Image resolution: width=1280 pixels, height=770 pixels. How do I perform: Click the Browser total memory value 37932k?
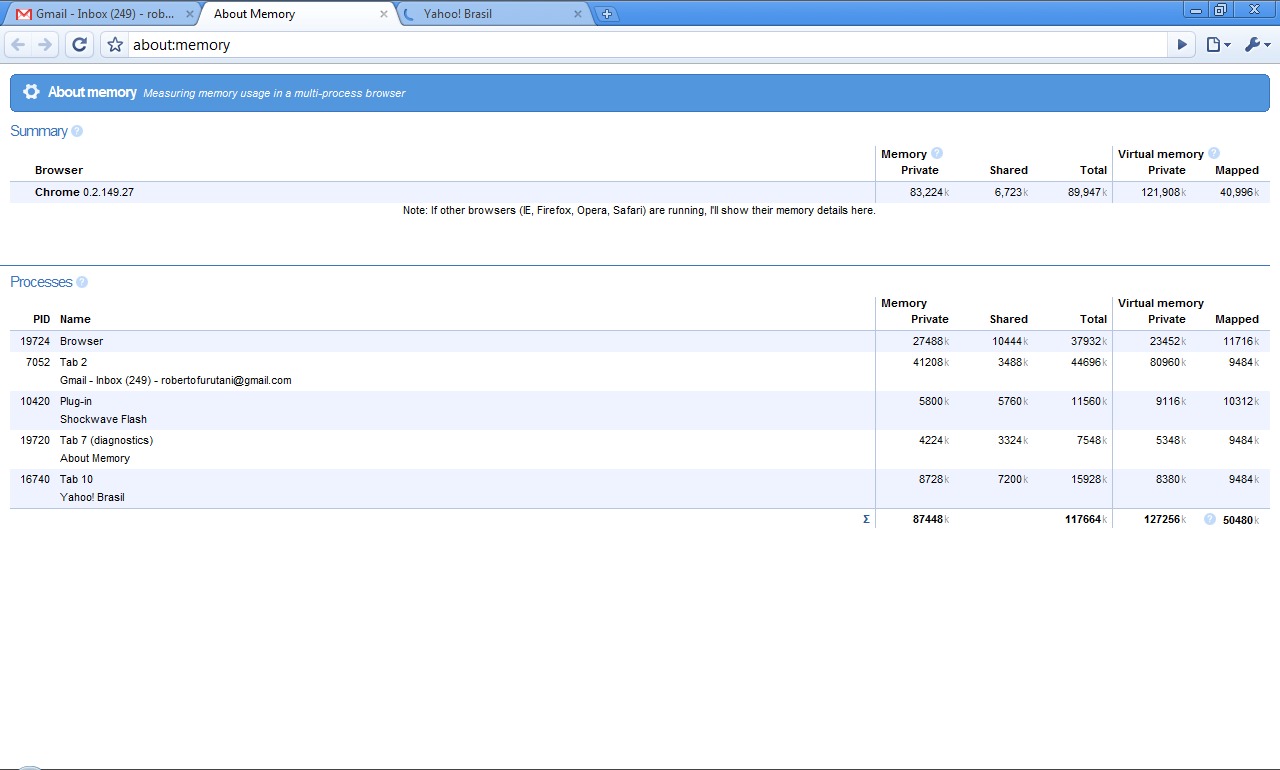click(1089, 341)
